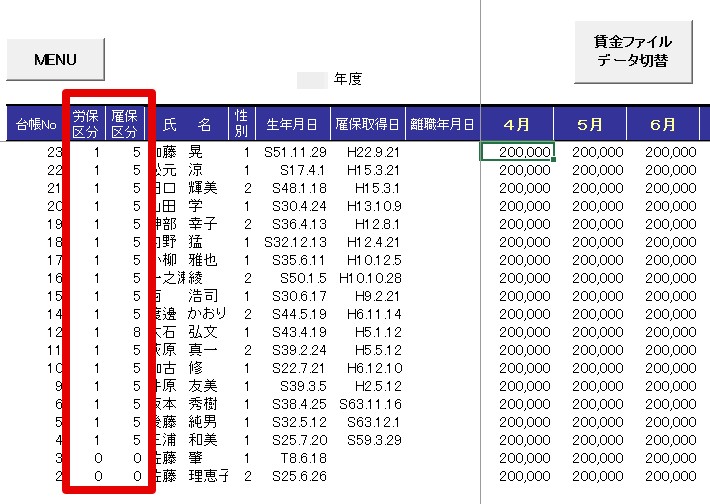
Task: Select birth date cell S48.1.18
Action: (299, 188)
